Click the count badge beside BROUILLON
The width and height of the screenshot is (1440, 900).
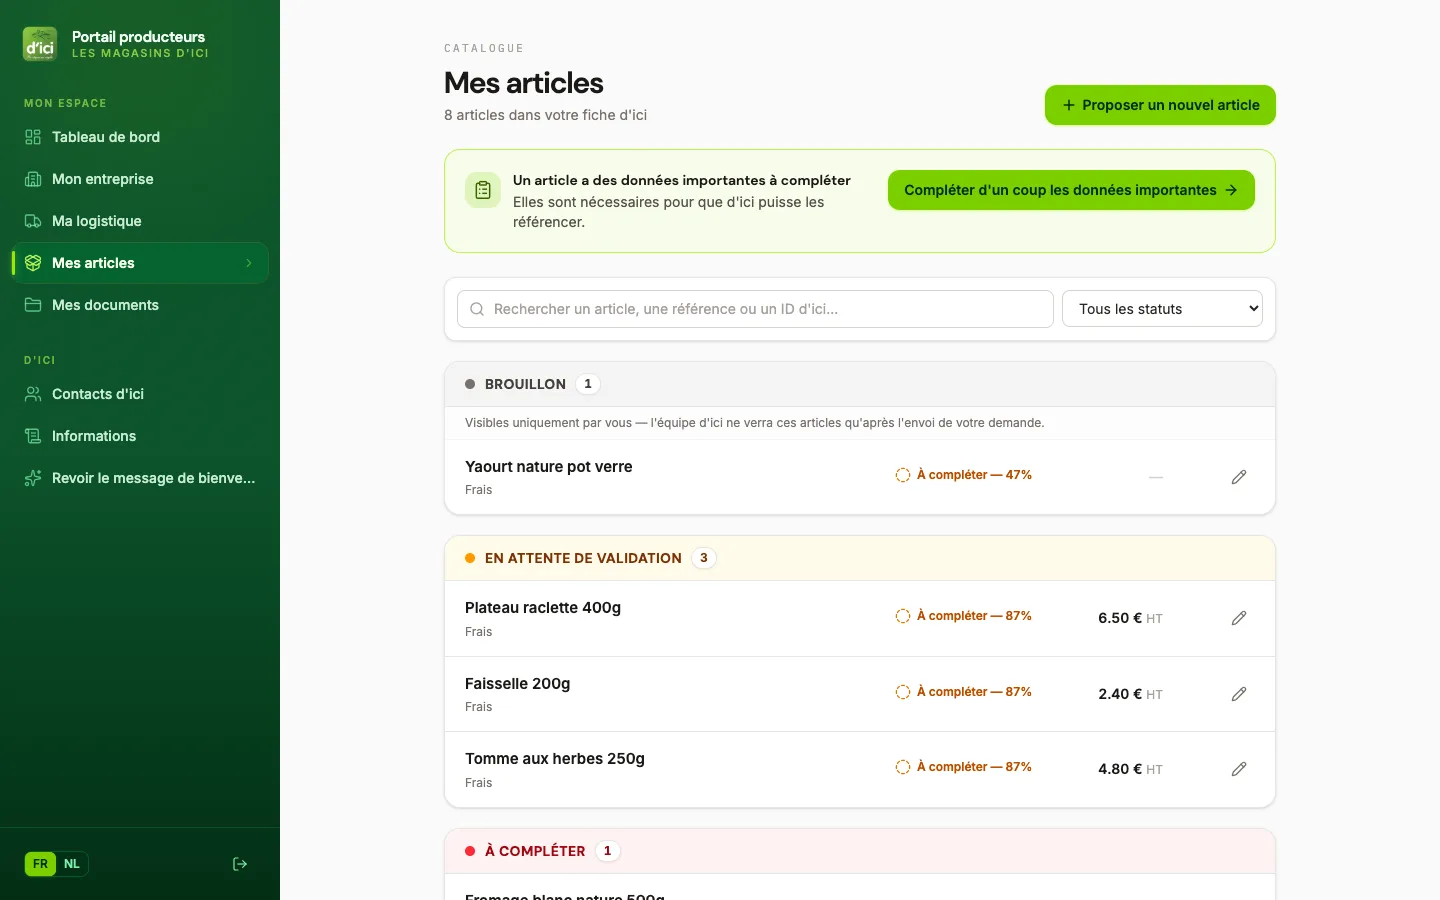pyautogui.click(x=588, y=384)
